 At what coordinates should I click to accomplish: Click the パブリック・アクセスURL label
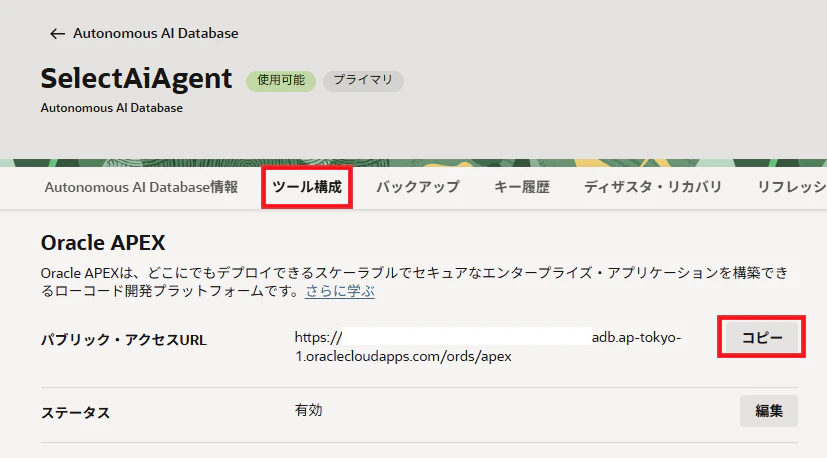click(124, 340)
